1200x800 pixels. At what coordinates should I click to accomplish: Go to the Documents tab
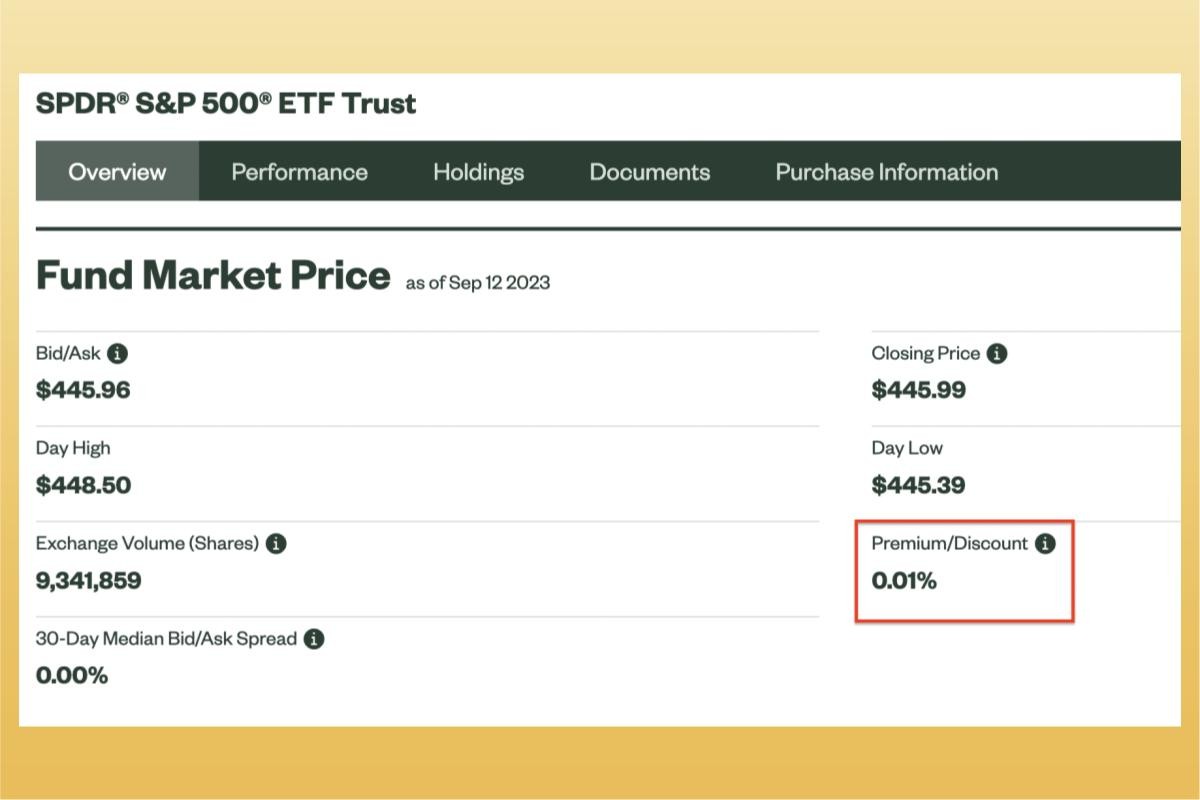point(650,171)
